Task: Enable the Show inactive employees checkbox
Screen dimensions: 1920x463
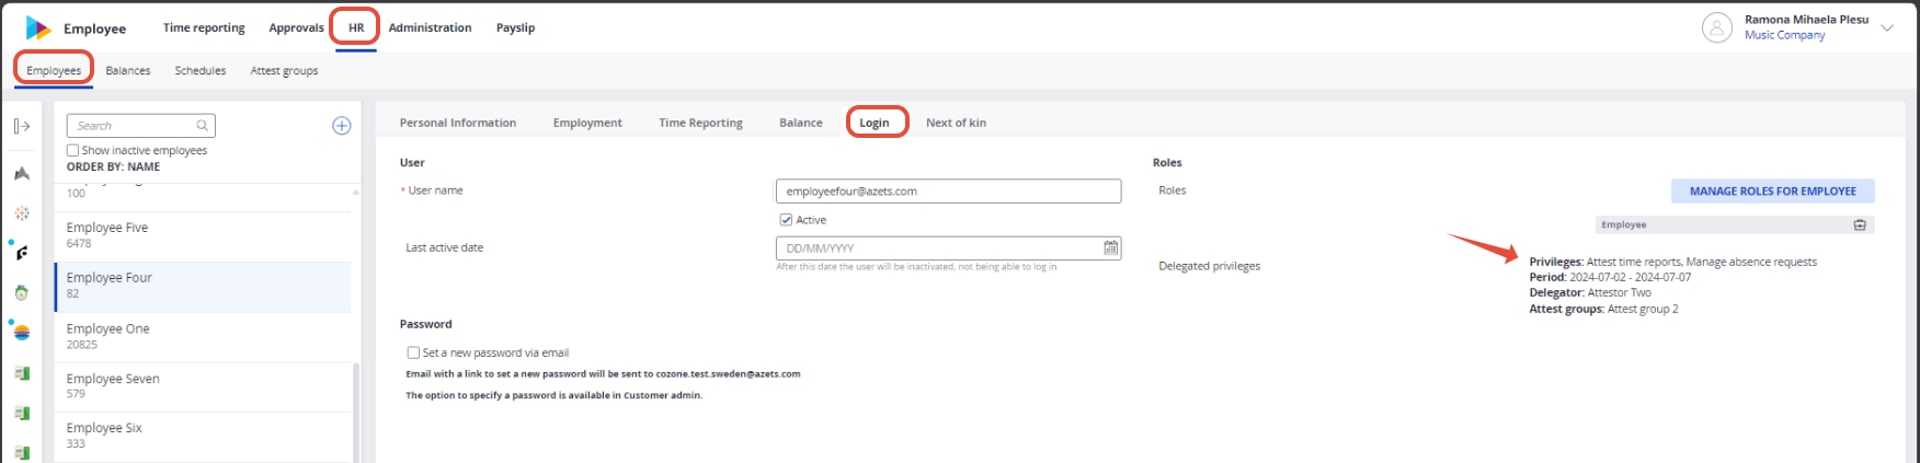Action: (72, 151)
